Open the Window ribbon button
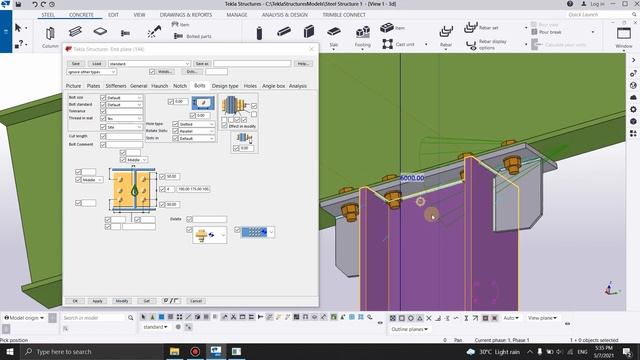 coord(624,37)
